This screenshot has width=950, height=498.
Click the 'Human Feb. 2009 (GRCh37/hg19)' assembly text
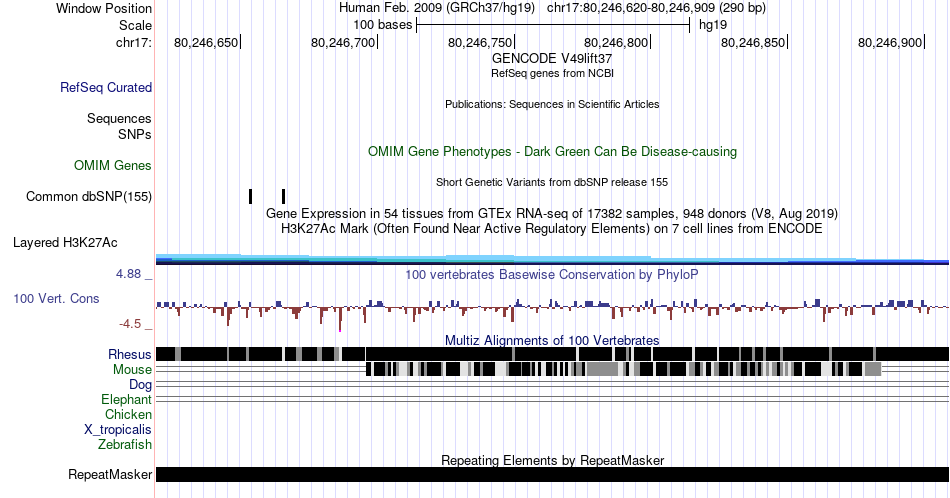click(437, 8)
